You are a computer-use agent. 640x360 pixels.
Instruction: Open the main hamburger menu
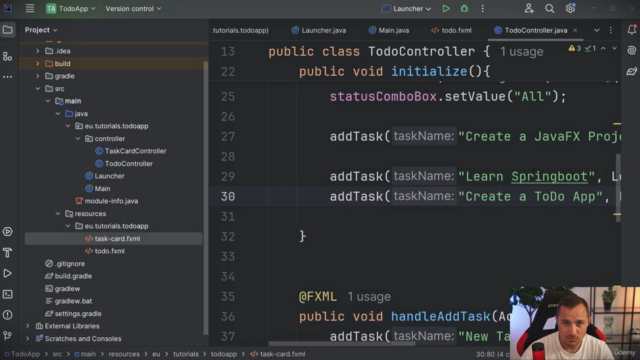(x=30, y=8)
